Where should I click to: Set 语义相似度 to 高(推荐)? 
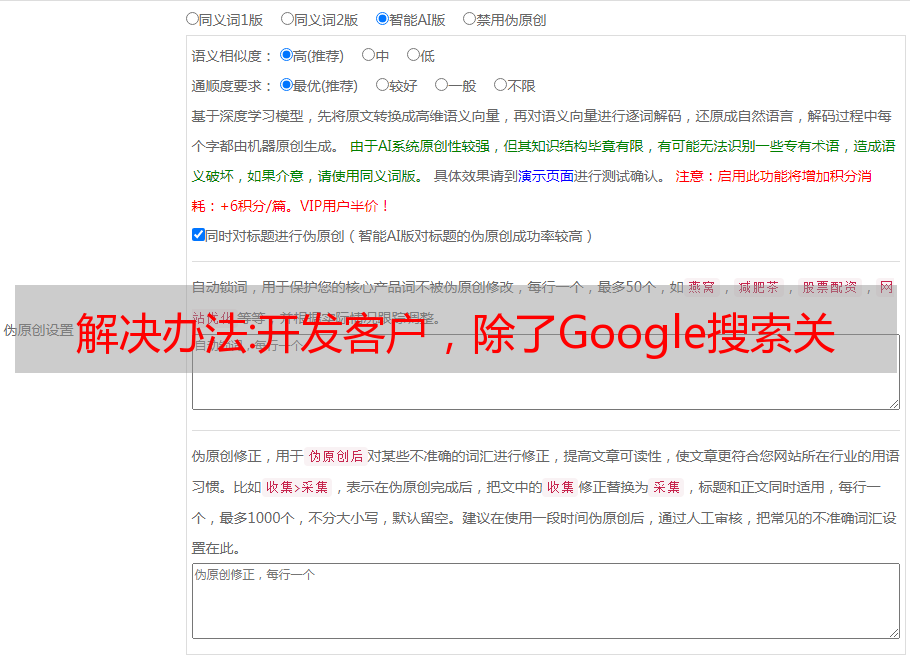[x=286, y=55]
